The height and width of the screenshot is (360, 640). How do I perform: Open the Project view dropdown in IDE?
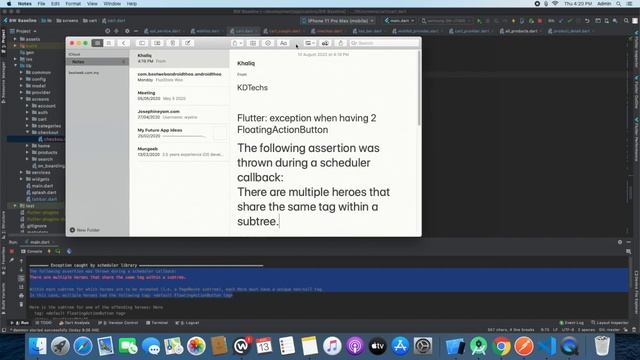point(24,31)
